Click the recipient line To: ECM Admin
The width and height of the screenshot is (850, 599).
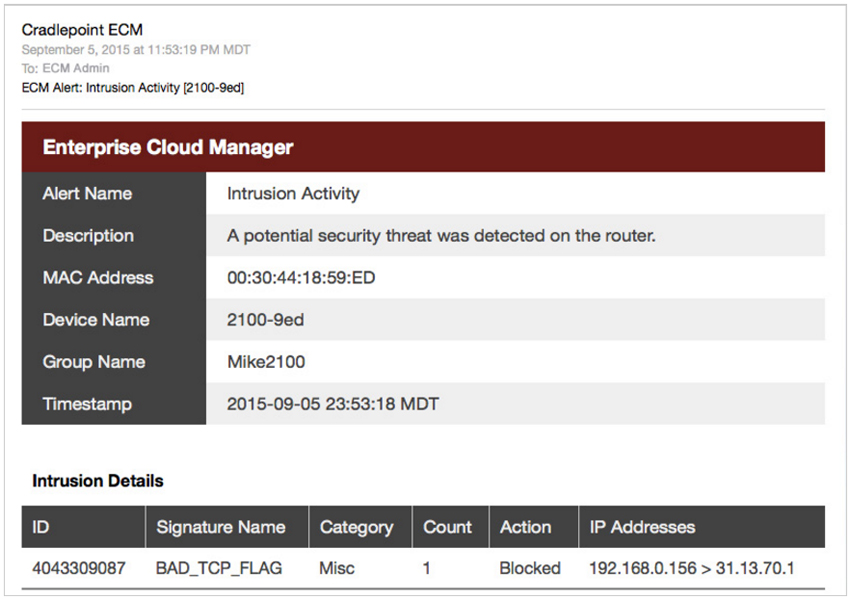(66, 68)
